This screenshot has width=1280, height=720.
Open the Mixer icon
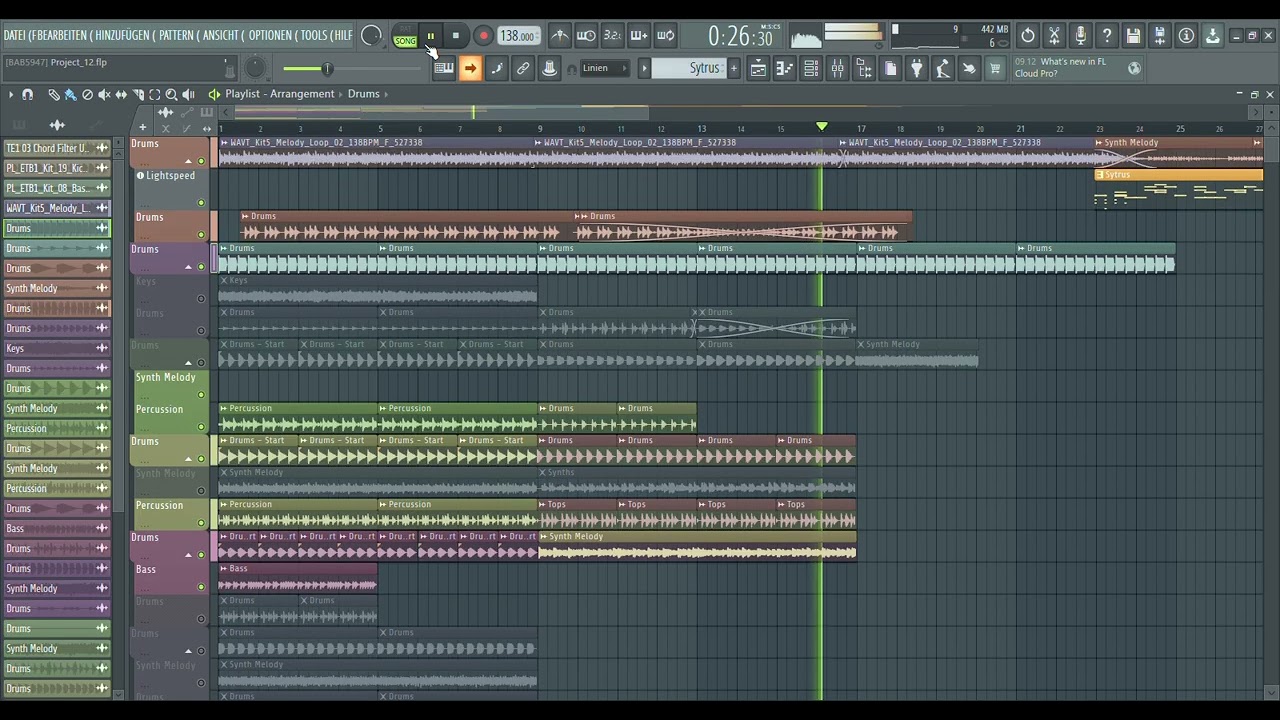838,68
